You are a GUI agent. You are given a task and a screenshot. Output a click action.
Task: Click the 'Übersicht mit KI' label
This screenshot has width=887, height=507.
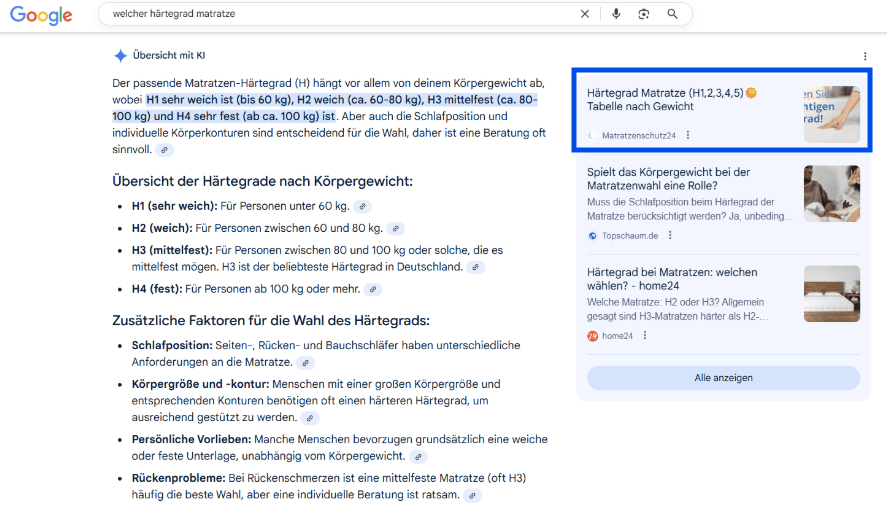coord(169,55)
